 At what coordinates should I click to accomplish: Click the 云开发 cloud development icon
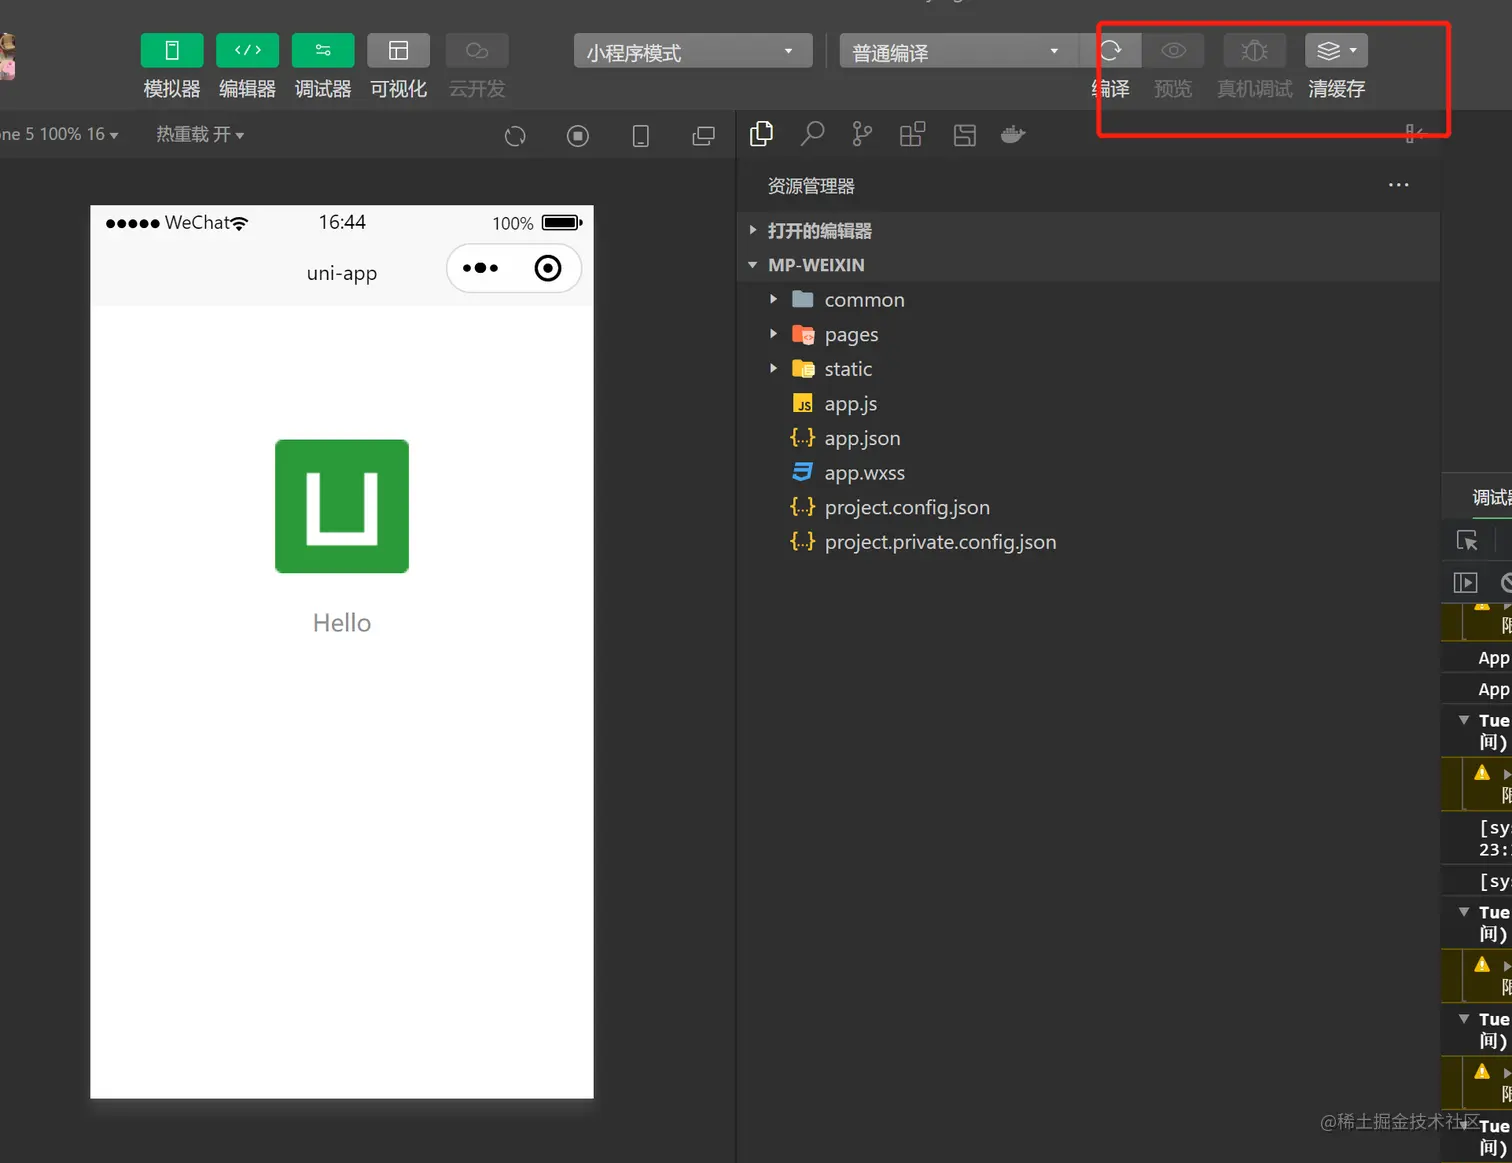477,50
